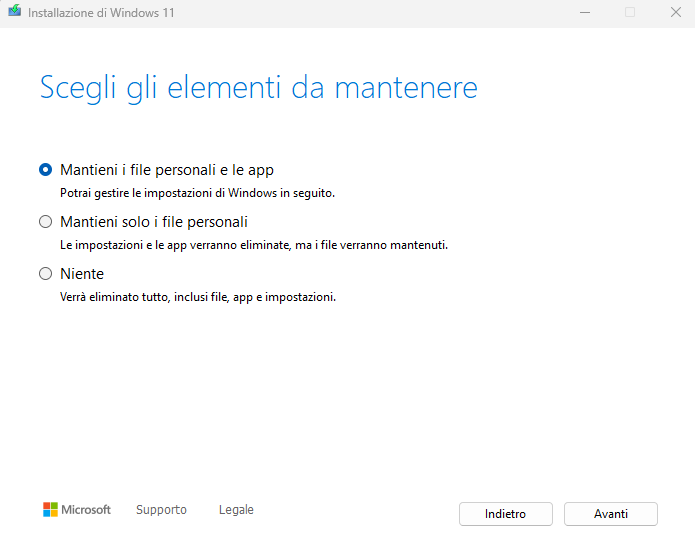Select the 'Mantieni i file personali e le app' radio button
Screen dimensions: 695x543
pyautogui.click(x=45, y=170)
